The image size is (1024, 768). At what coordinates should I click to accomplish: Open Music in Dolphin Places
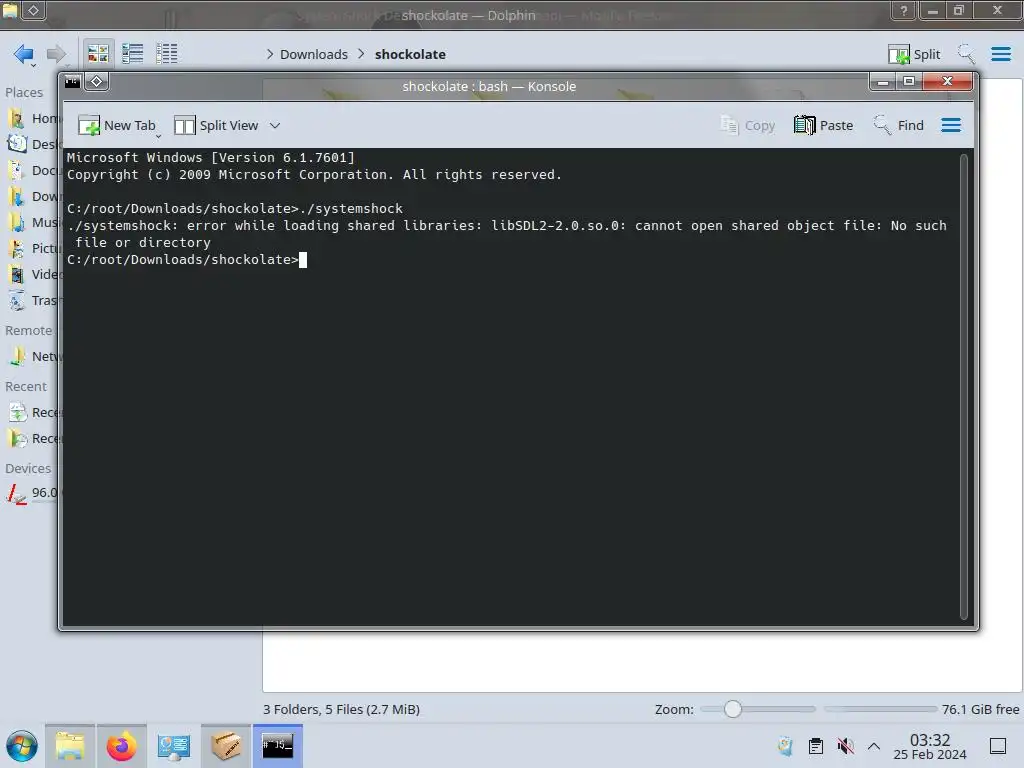click(x=33, y=223)
